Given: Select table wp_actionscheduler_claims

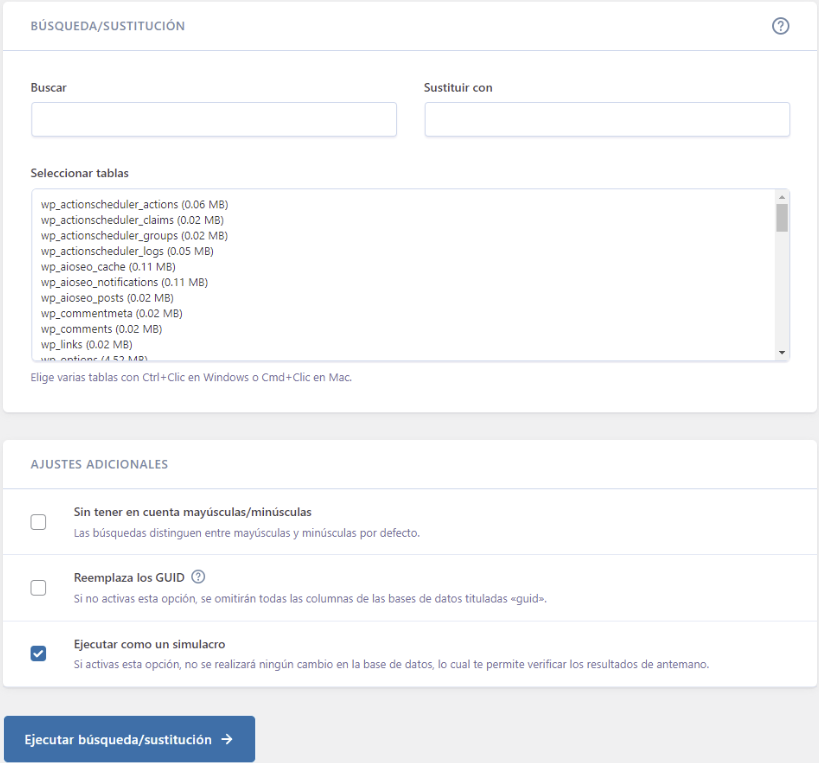Looking at the screenshot, I should click(x=132, y=220).
